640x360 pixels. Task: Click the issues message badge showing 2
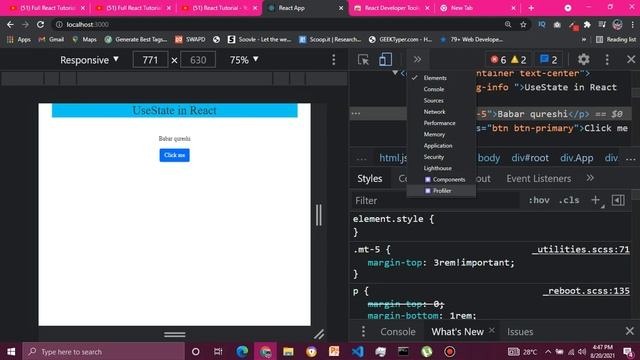[549, 60]
